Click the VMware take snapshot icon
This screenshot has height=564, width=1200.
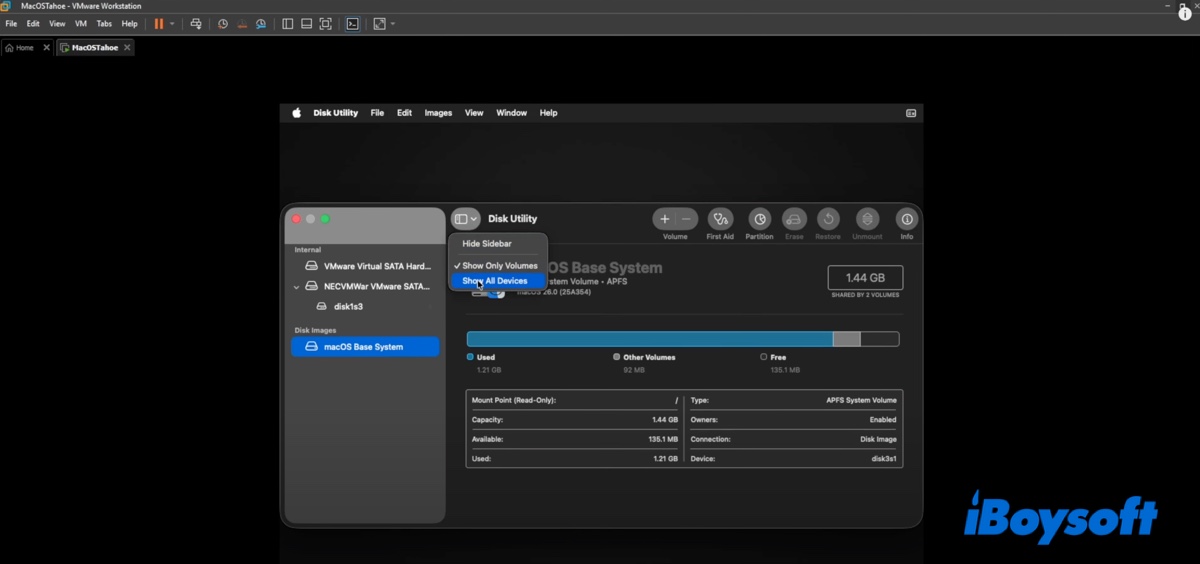tap(223, 23)
